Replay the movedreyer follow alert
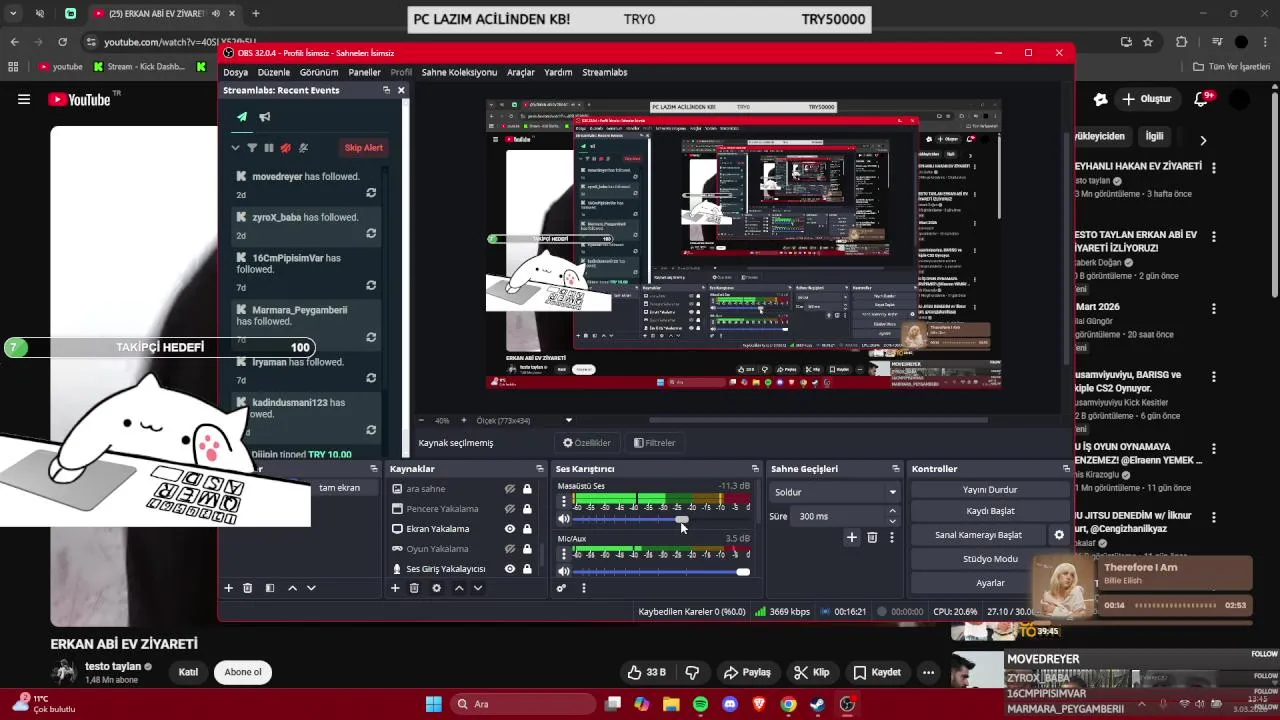Viewport: 1280px width, 720px height. click(x=371, y=193)
